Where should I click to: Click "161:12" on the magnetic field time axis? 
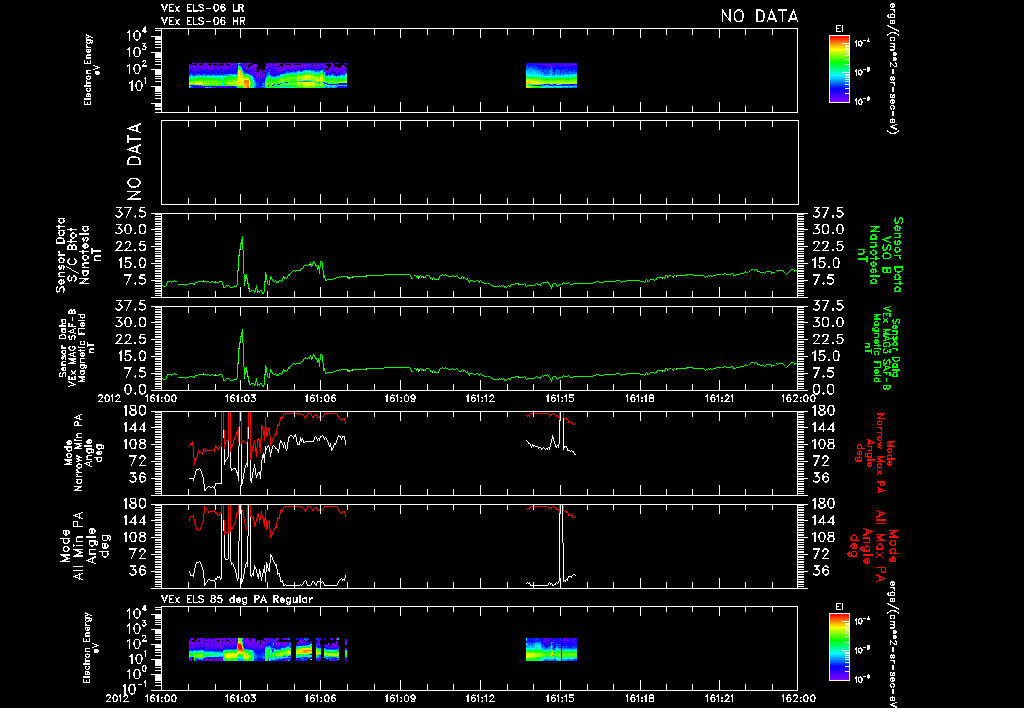(480, 398)
